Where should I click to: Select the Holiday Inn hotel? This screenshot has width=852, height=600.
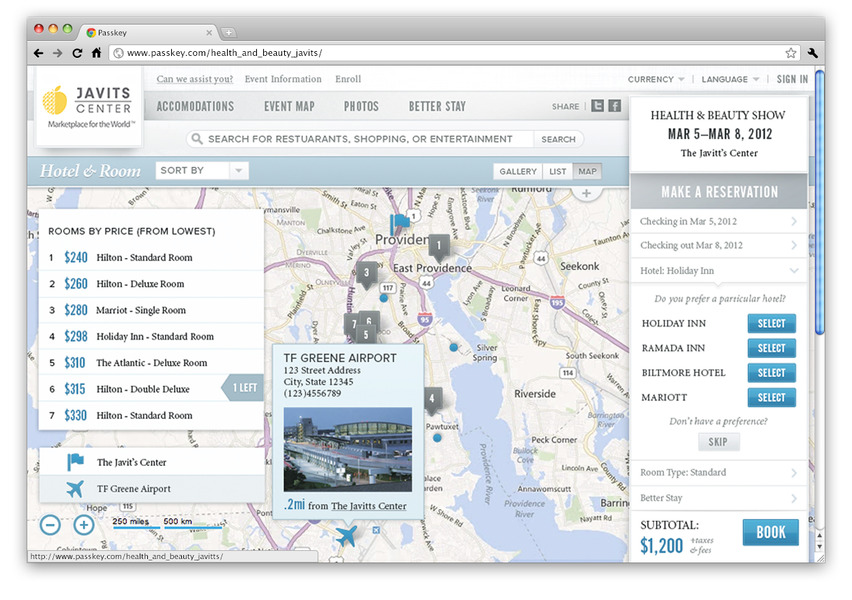(x=772, y=323)
